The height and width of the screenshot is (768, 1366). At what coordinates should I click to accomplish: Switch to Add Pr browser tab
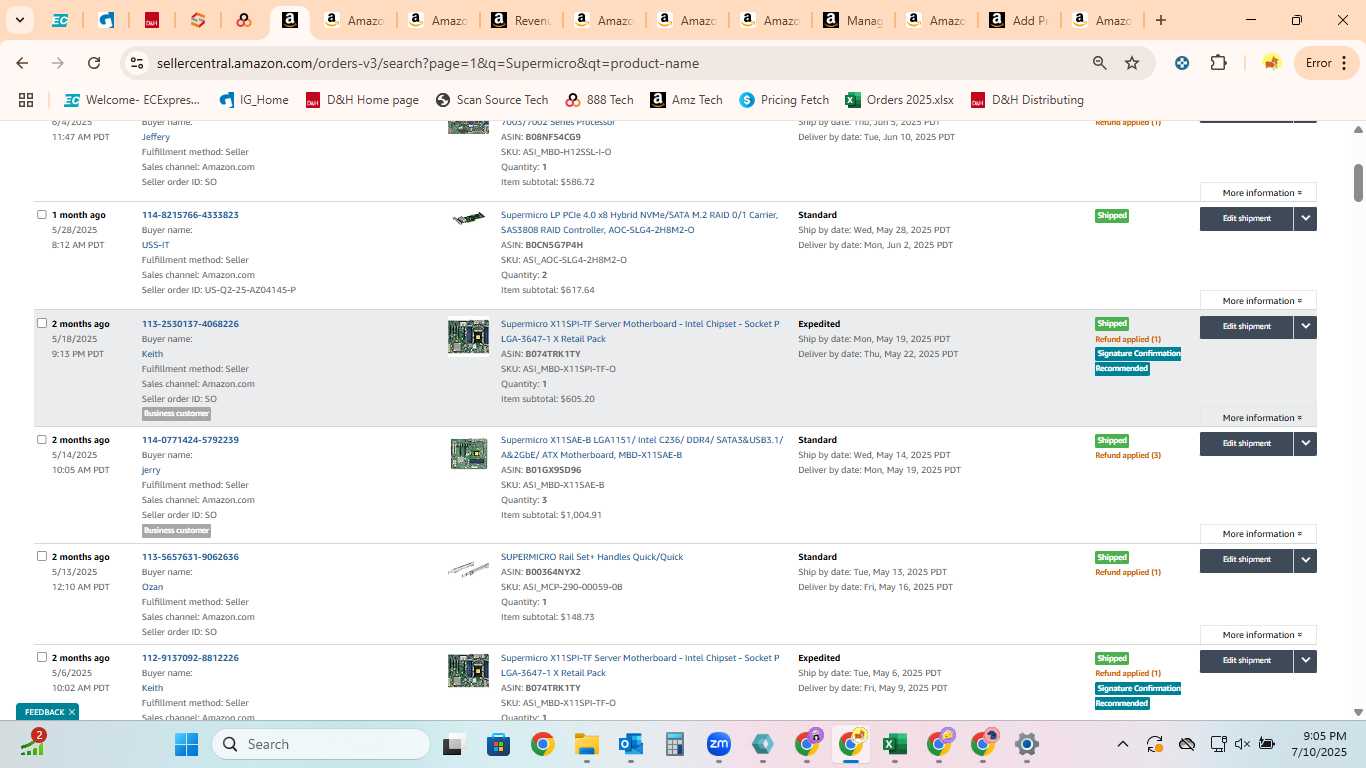click(x=1017, y=20)
